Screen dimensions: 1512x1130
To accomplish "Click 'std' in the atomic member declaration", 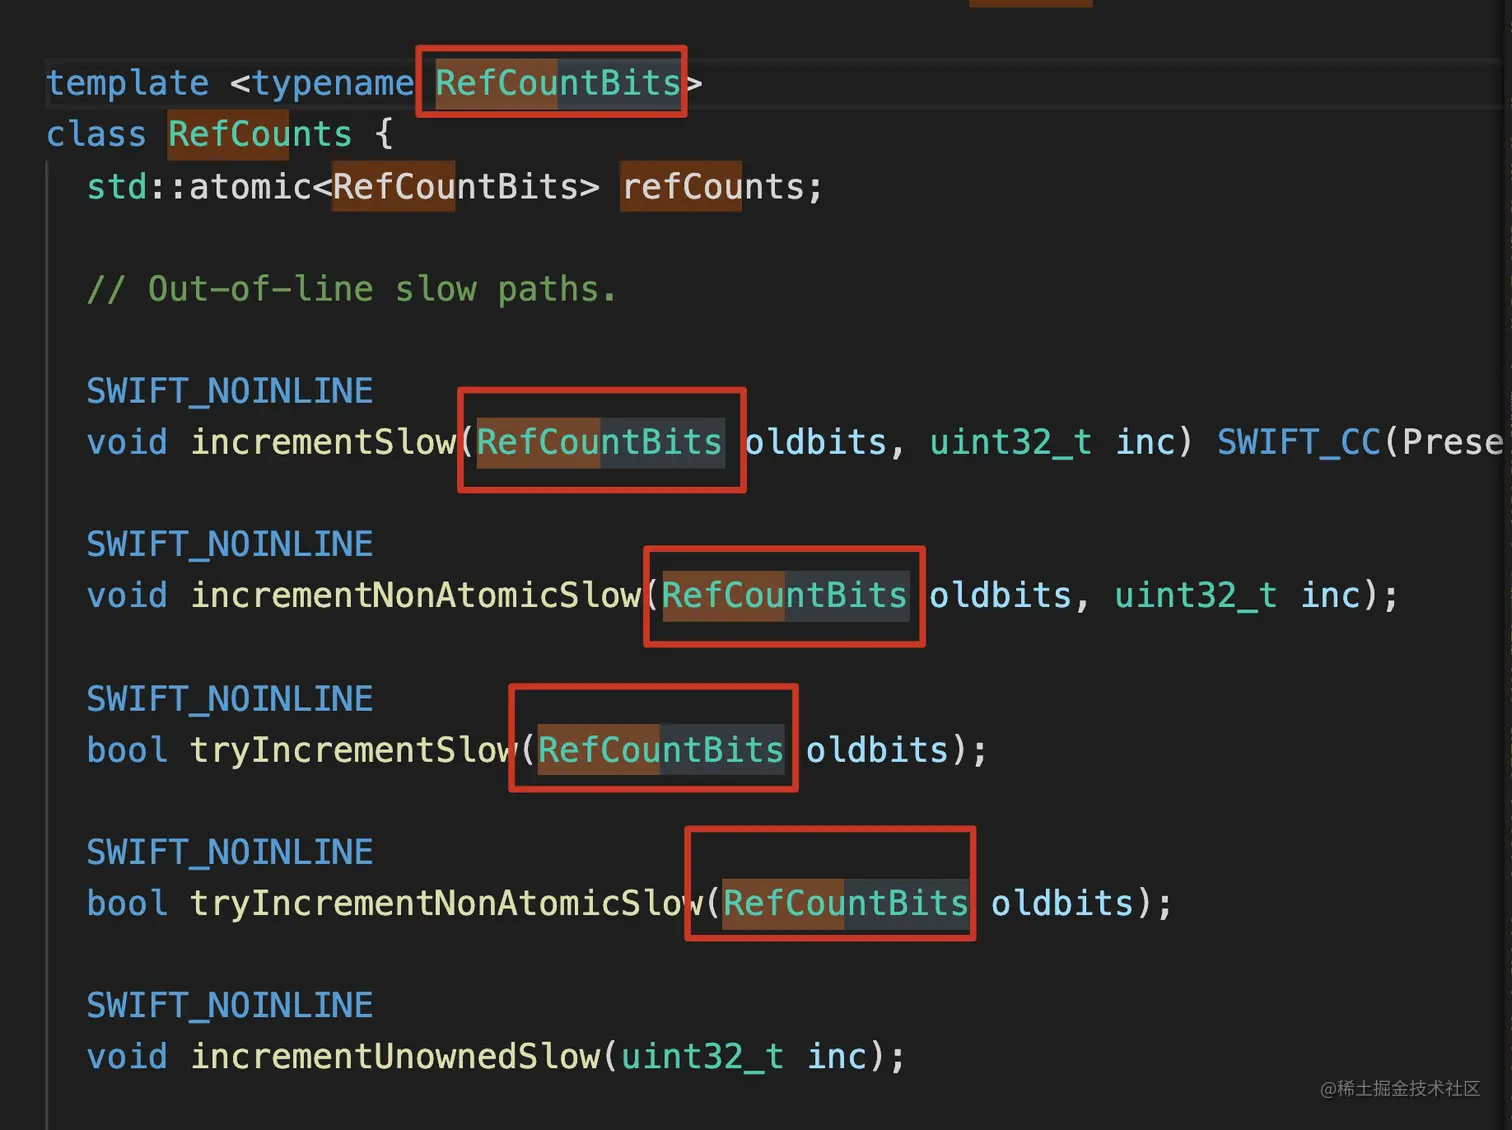I will pos(117,187).
